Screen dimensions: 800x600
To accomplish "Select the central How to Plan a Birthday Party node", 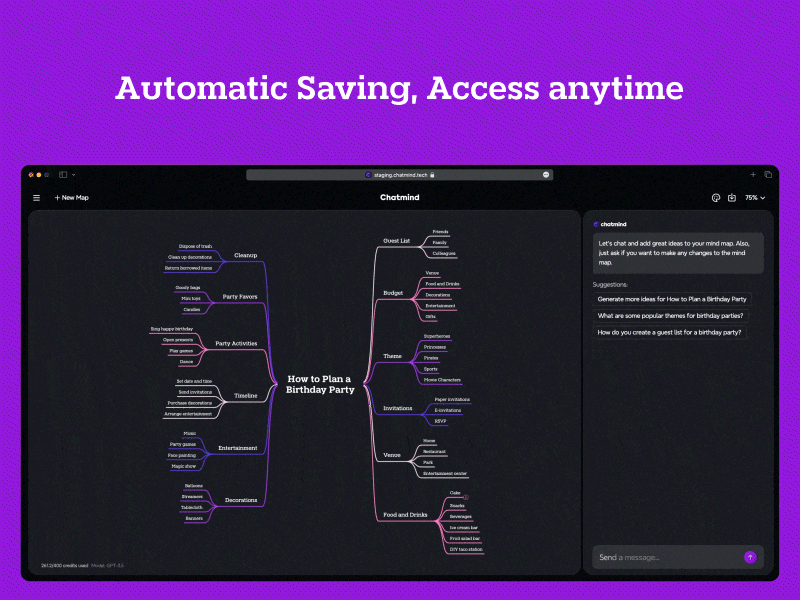I will click(x=320, y=384).
